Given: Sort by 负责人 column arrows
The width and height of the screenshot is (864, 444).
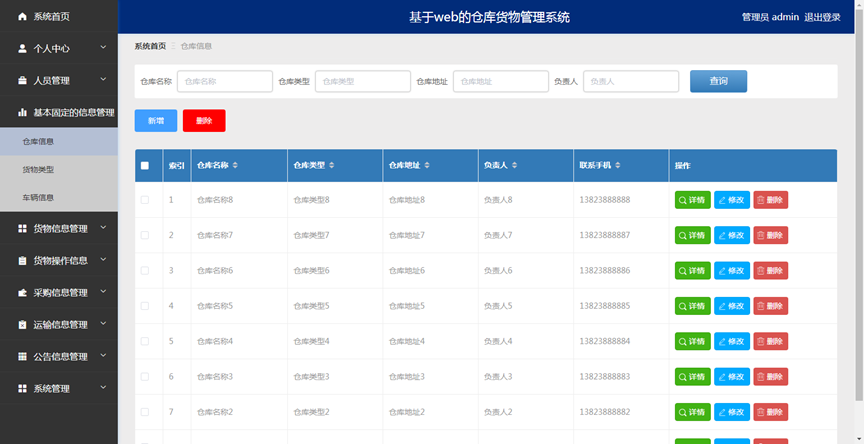Looking at the screenshot, I should coord(514,165).
